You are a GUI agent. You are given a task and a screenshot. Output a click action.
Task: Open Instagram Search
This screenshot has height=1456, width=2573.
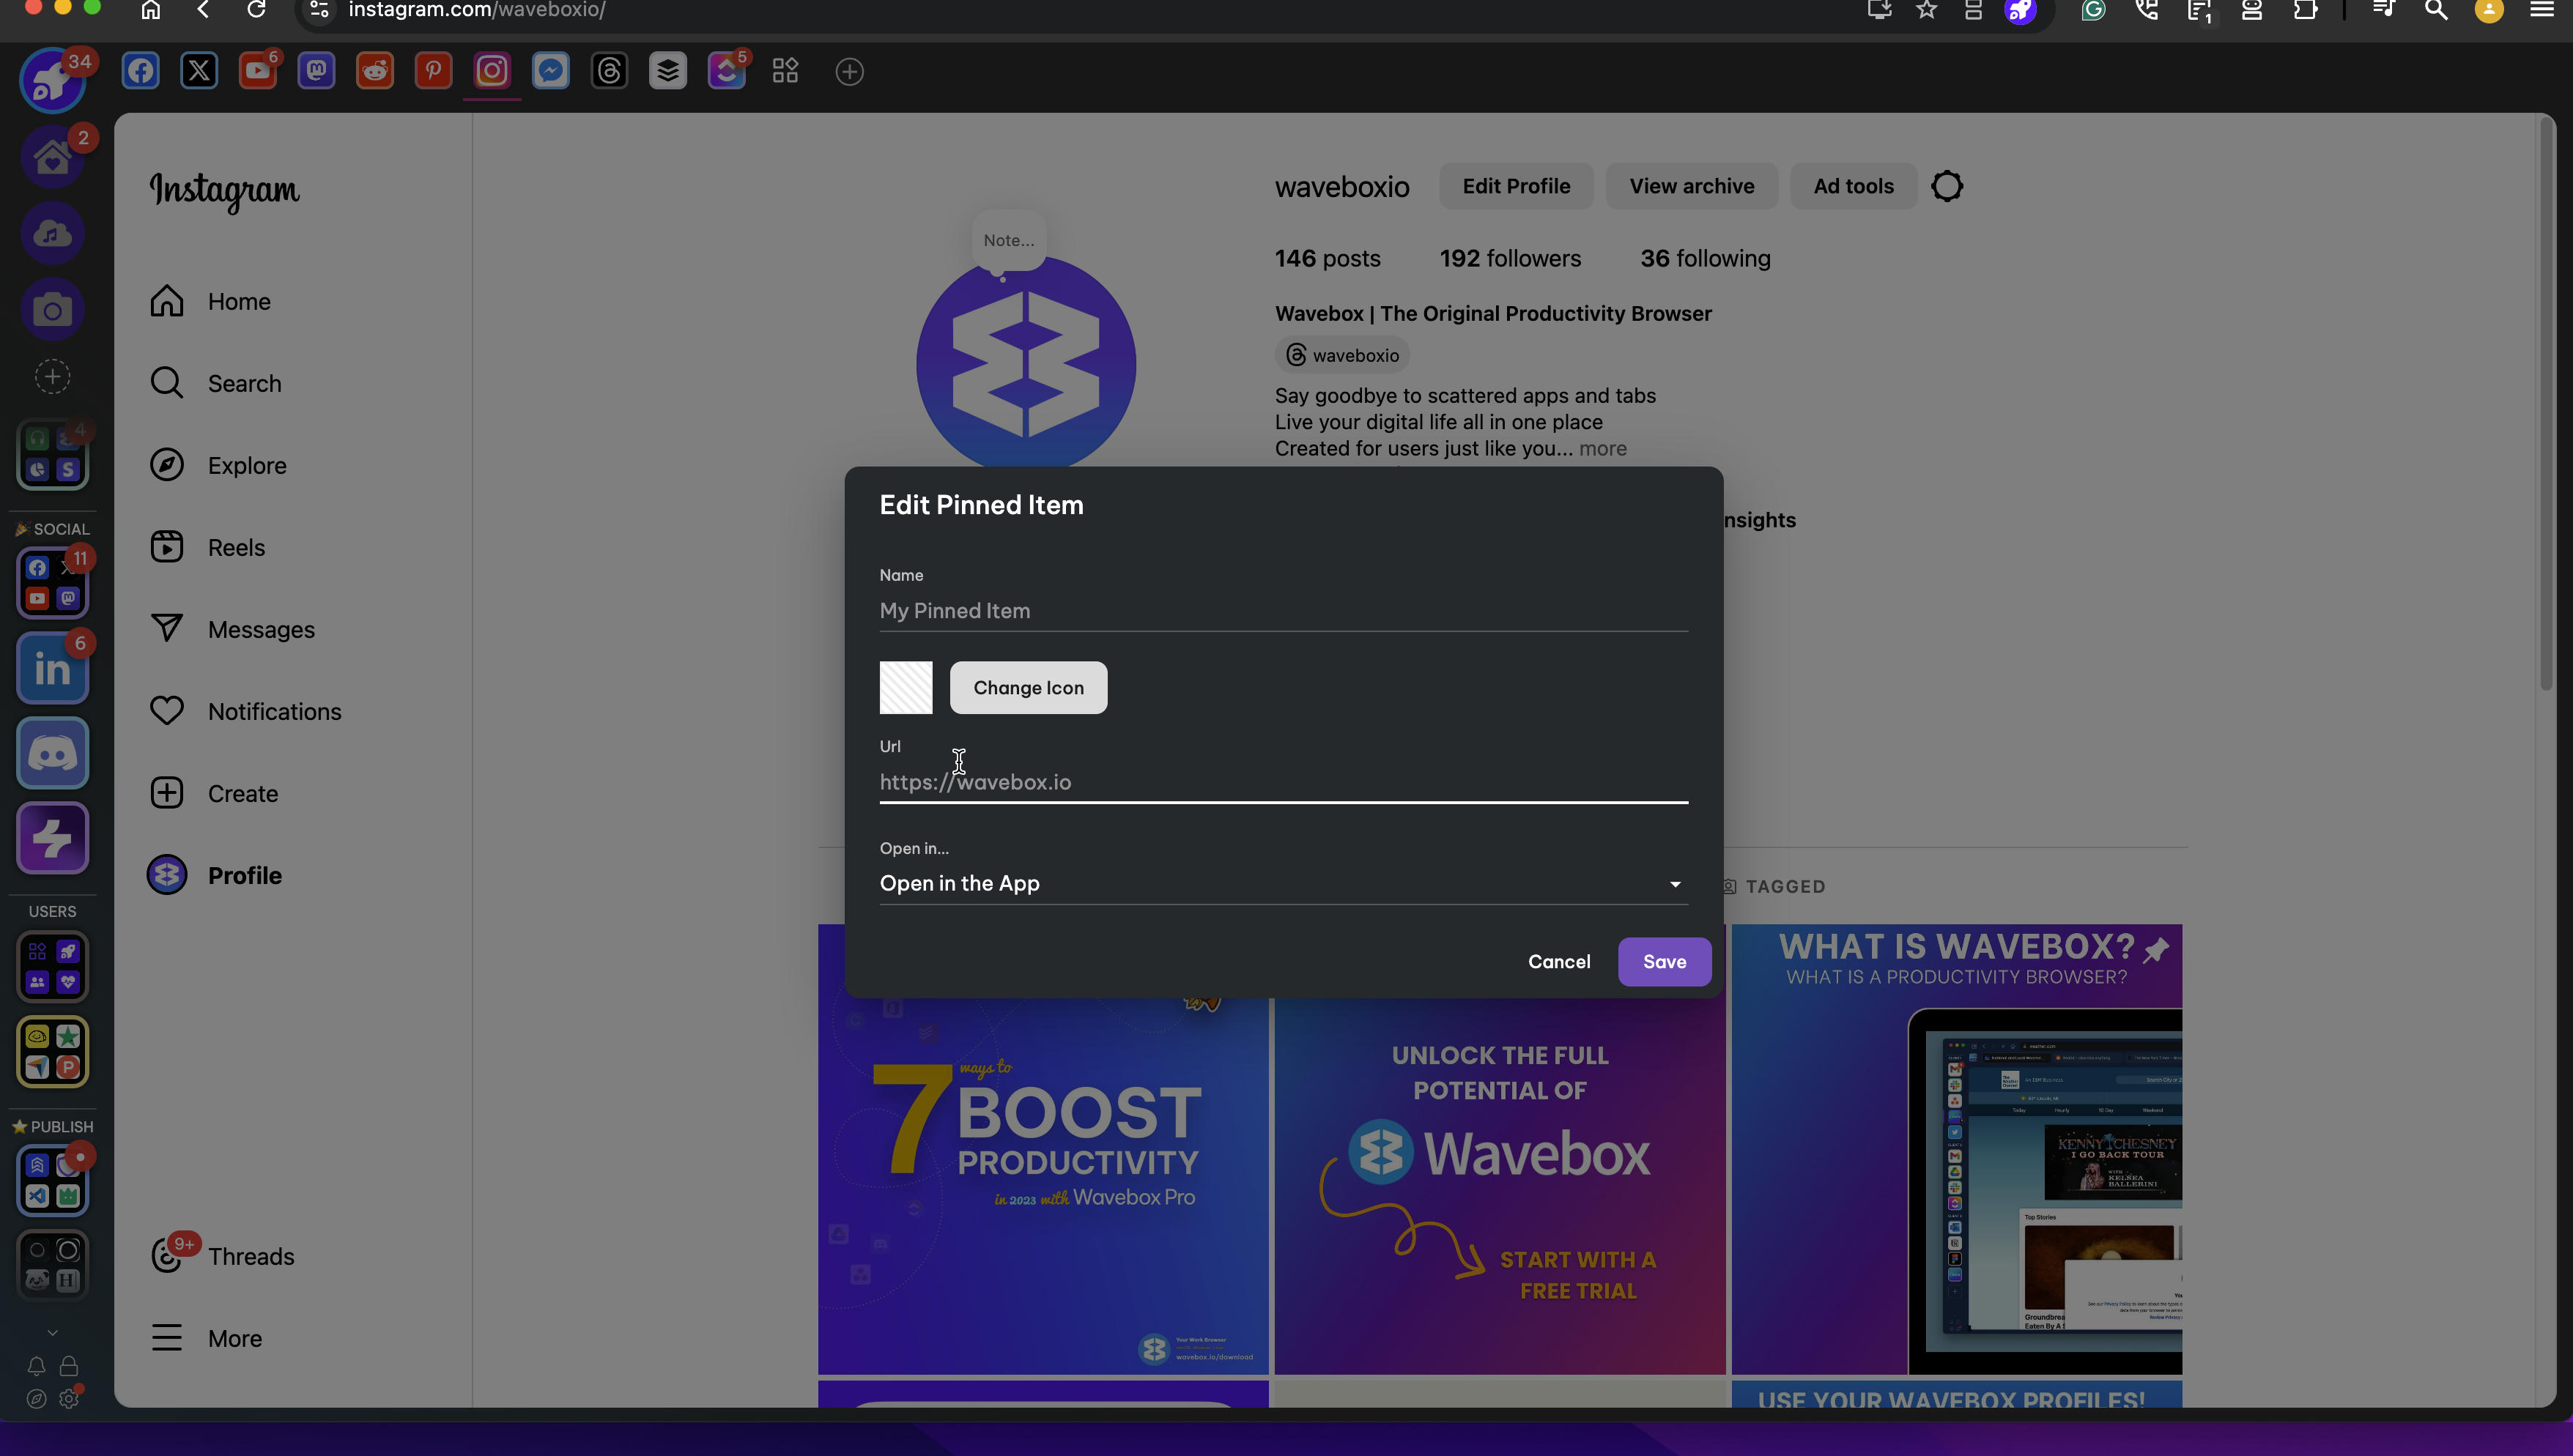tap(216, 383)
